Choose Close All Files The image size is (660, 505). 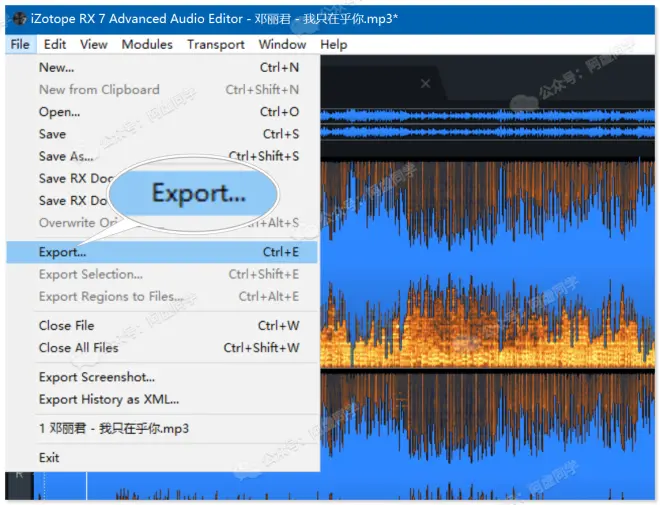[x=78, y=347]
